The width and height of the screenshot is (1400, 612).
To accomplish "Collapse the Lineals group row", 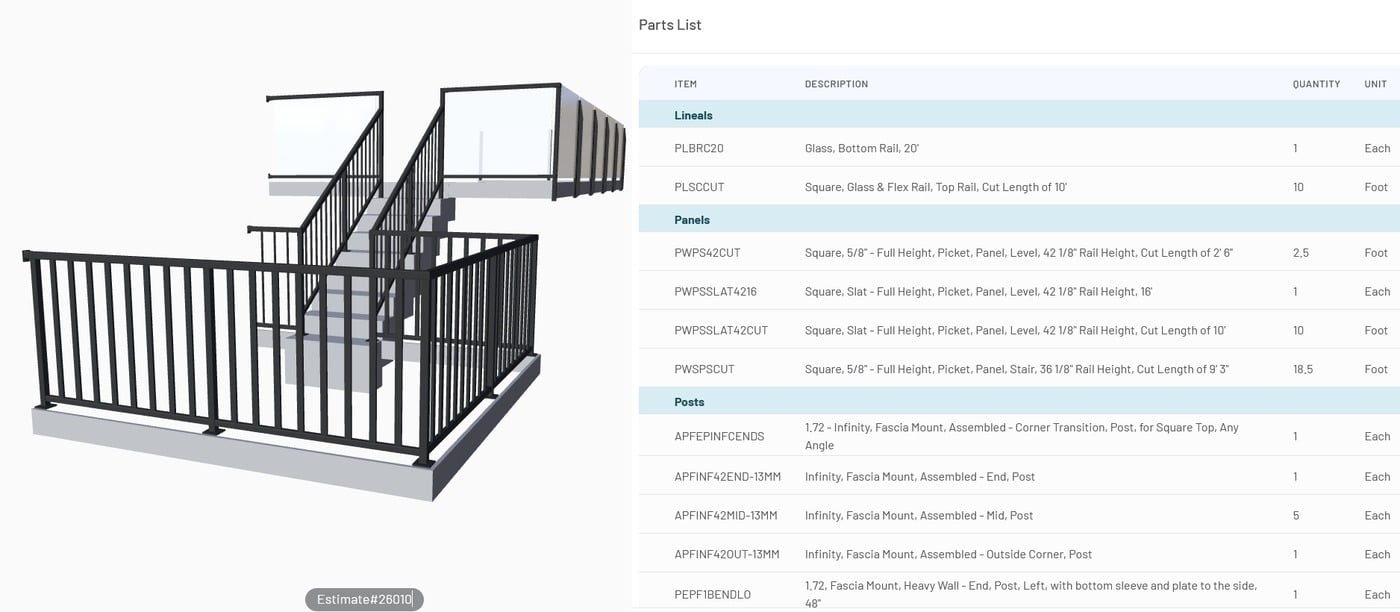I will 694,116.
